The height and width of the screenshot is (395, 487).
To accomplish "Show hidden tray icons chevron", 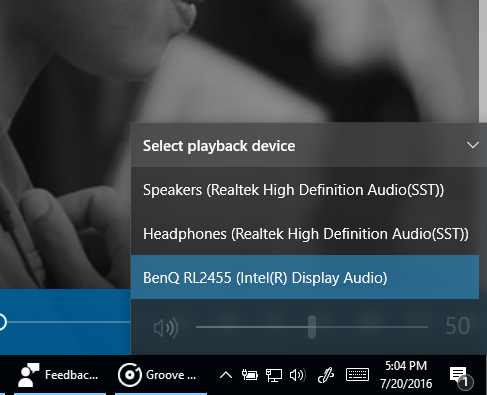I will 226,375.
